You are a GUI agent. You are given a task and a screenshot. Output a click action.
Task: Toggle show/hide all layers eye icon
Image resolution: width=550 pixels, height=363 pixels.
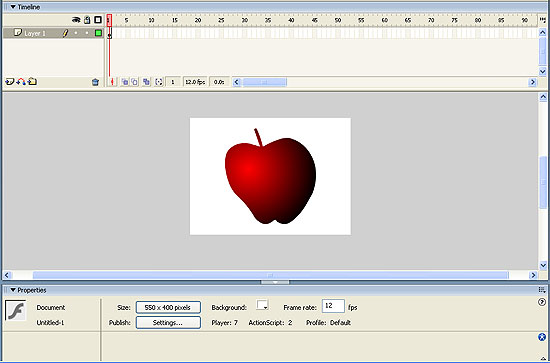(x=76, y=20)
